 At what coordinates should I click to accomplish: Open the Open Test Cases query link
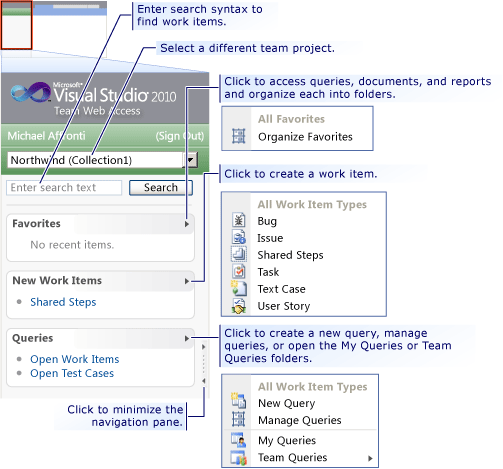(72, 373)
